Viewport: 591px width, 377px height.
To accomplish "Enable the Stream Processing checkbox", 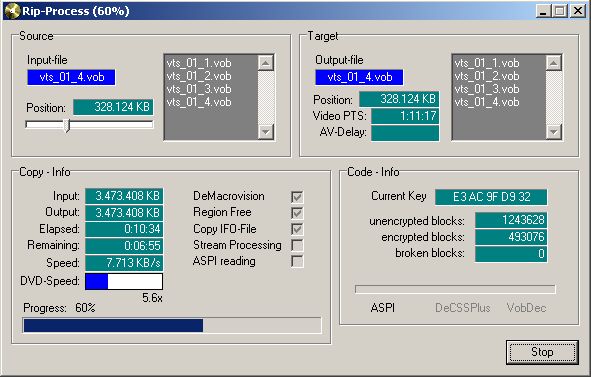I will pos(297,245).
